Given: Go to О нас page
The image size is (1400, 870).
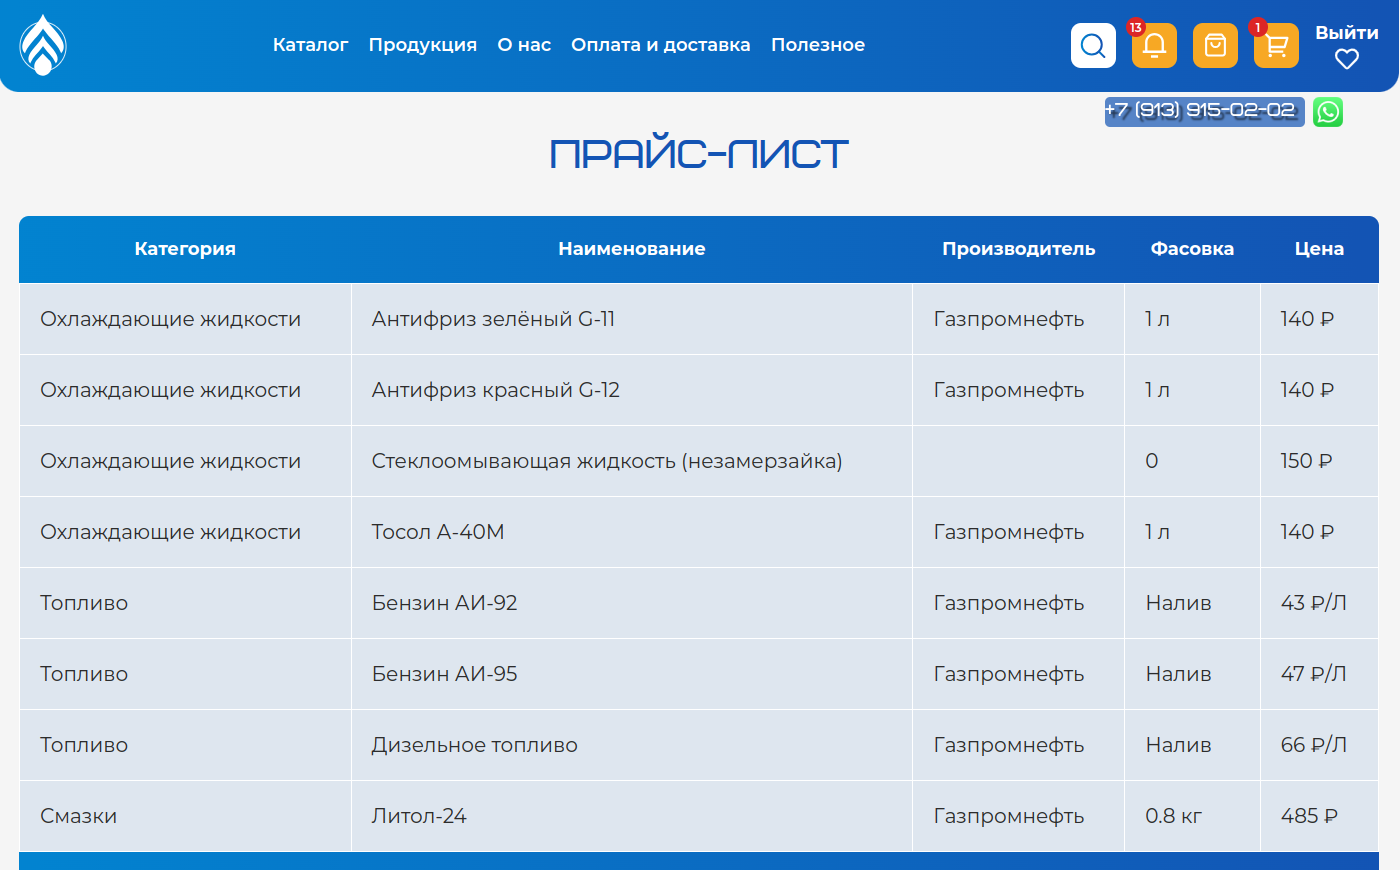Looking at the screenshot, I should tap(524, 45).
